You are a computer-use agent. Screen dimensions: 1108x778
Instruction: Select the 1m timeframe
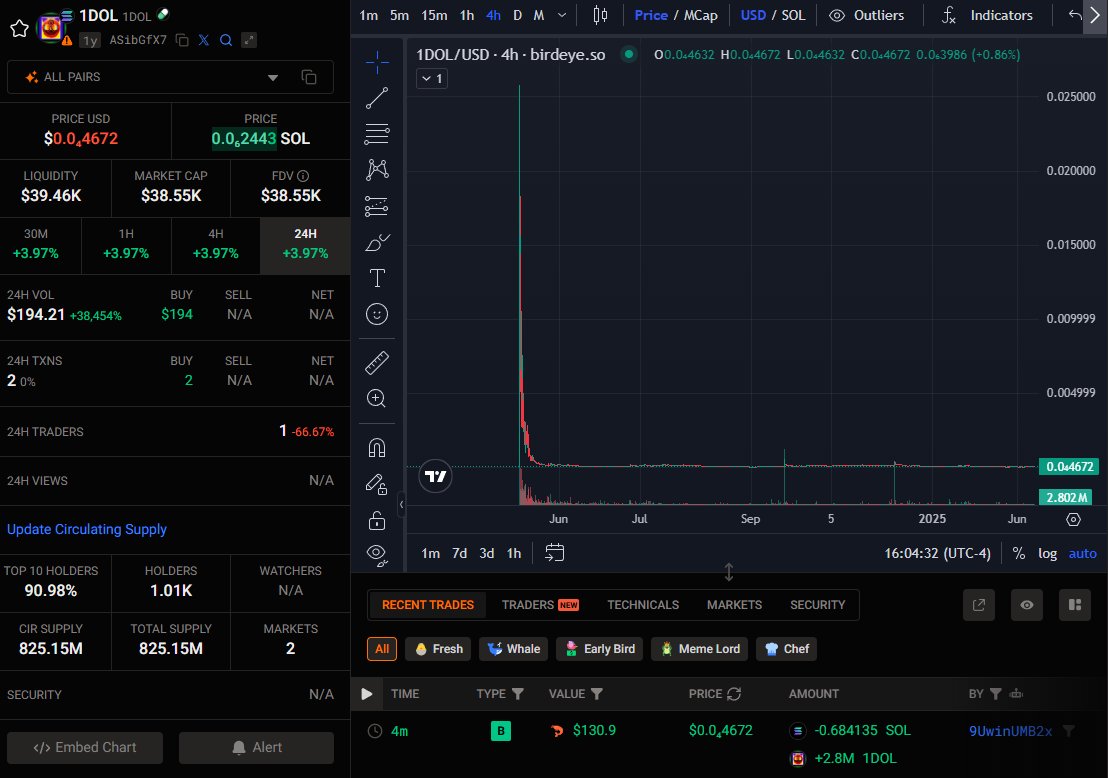click(x=369, y=15)
